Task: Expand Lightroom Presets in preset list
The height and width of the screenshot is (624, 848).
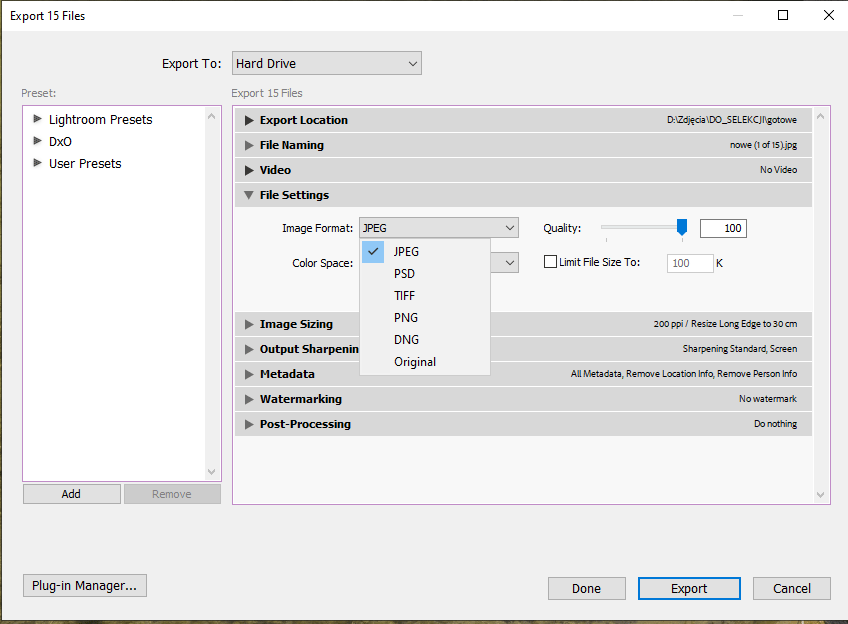Action: (38, 119)
